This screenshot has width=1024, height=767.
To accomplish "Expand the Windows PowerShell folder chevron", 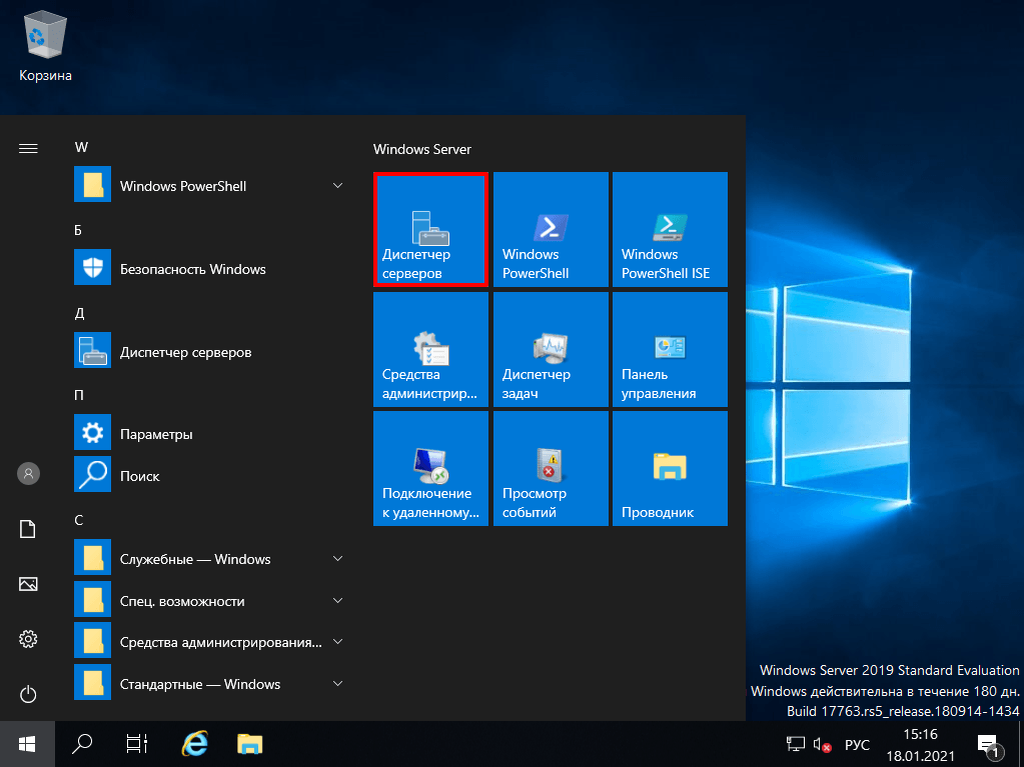I will [x=338, y=186].
